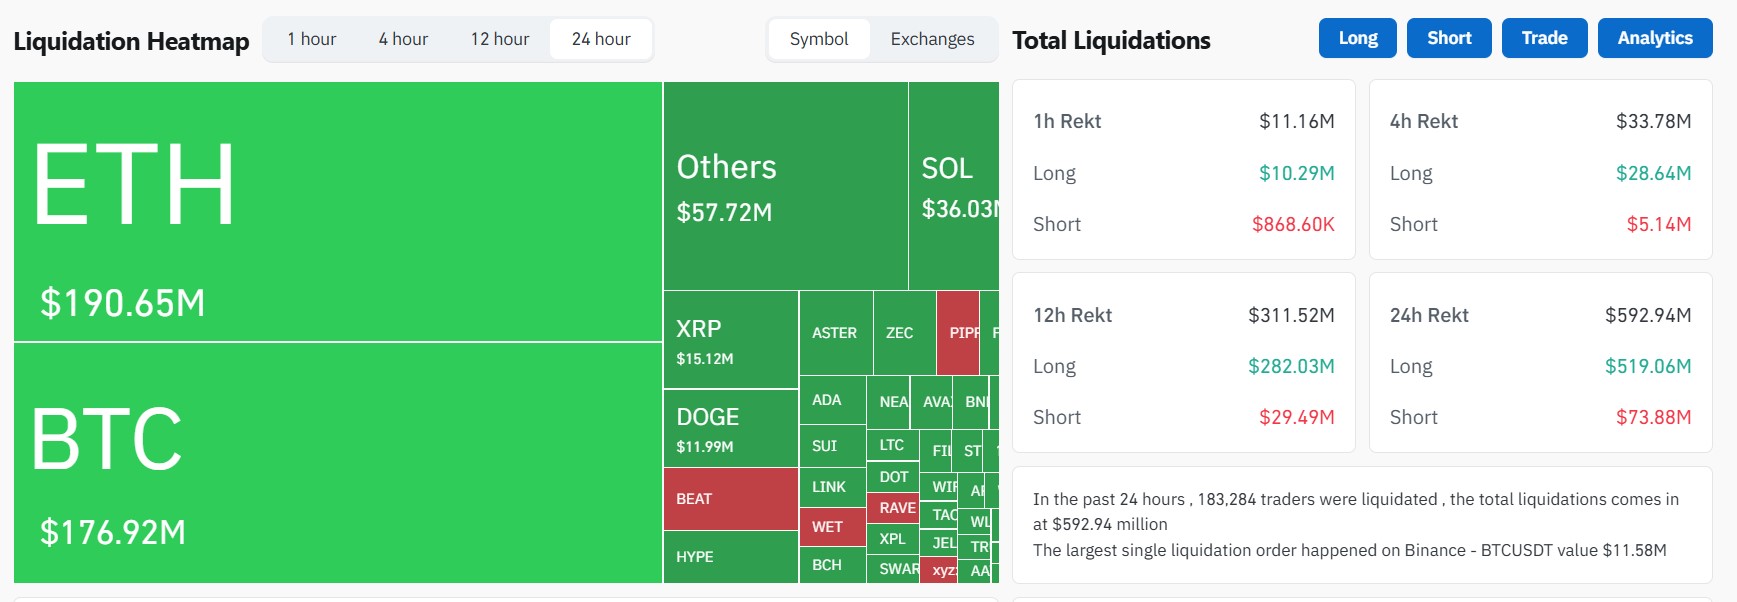This screenshot has width=1737, height=602.
Task: Click the 24h Rekt total $592.94M
Action: coord(1648,315)
